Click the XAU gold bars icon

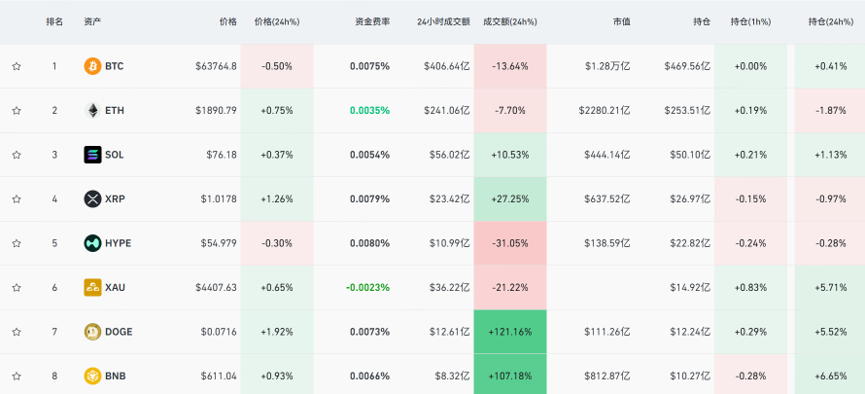93,287
